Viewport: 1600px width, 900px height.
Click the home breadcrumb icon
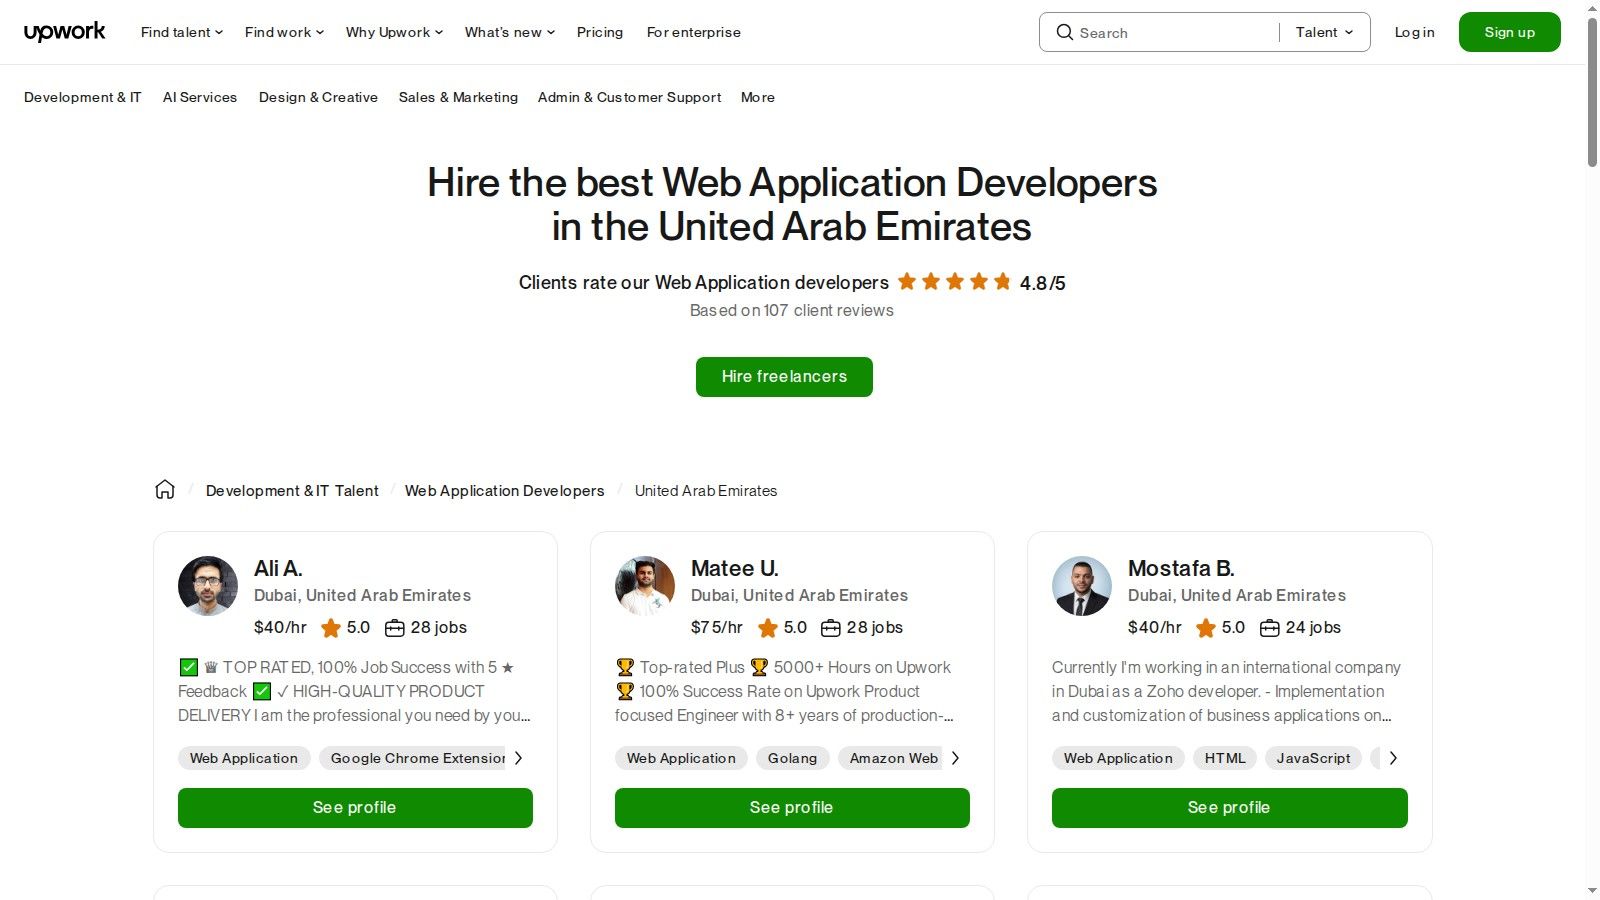point(165,490)
